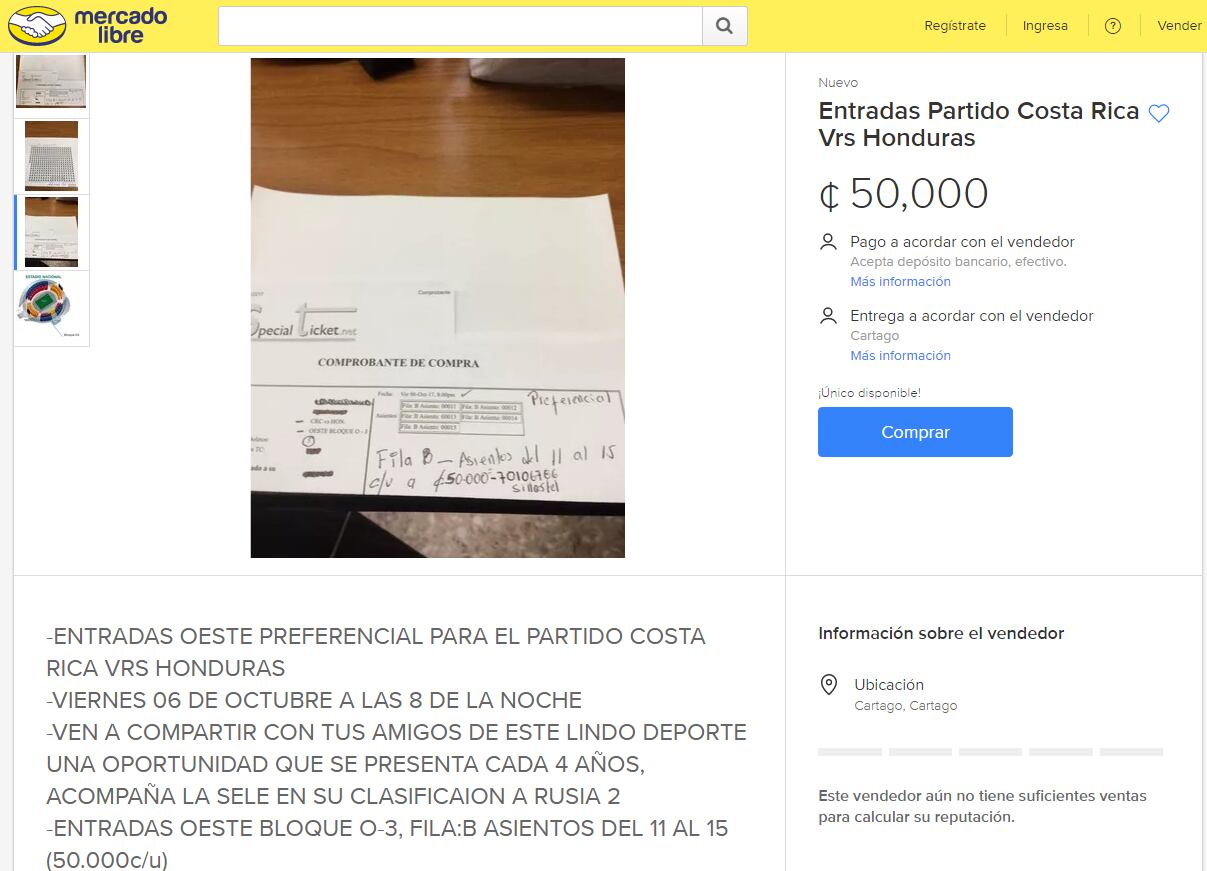Focus the search input field
This screenshot has width=1207, height=871.
coord(460,26)
